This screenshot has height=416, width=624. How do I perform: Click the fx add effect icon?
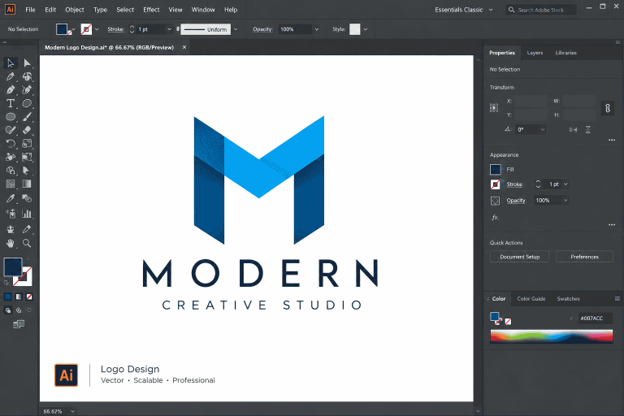pos(495,217)
